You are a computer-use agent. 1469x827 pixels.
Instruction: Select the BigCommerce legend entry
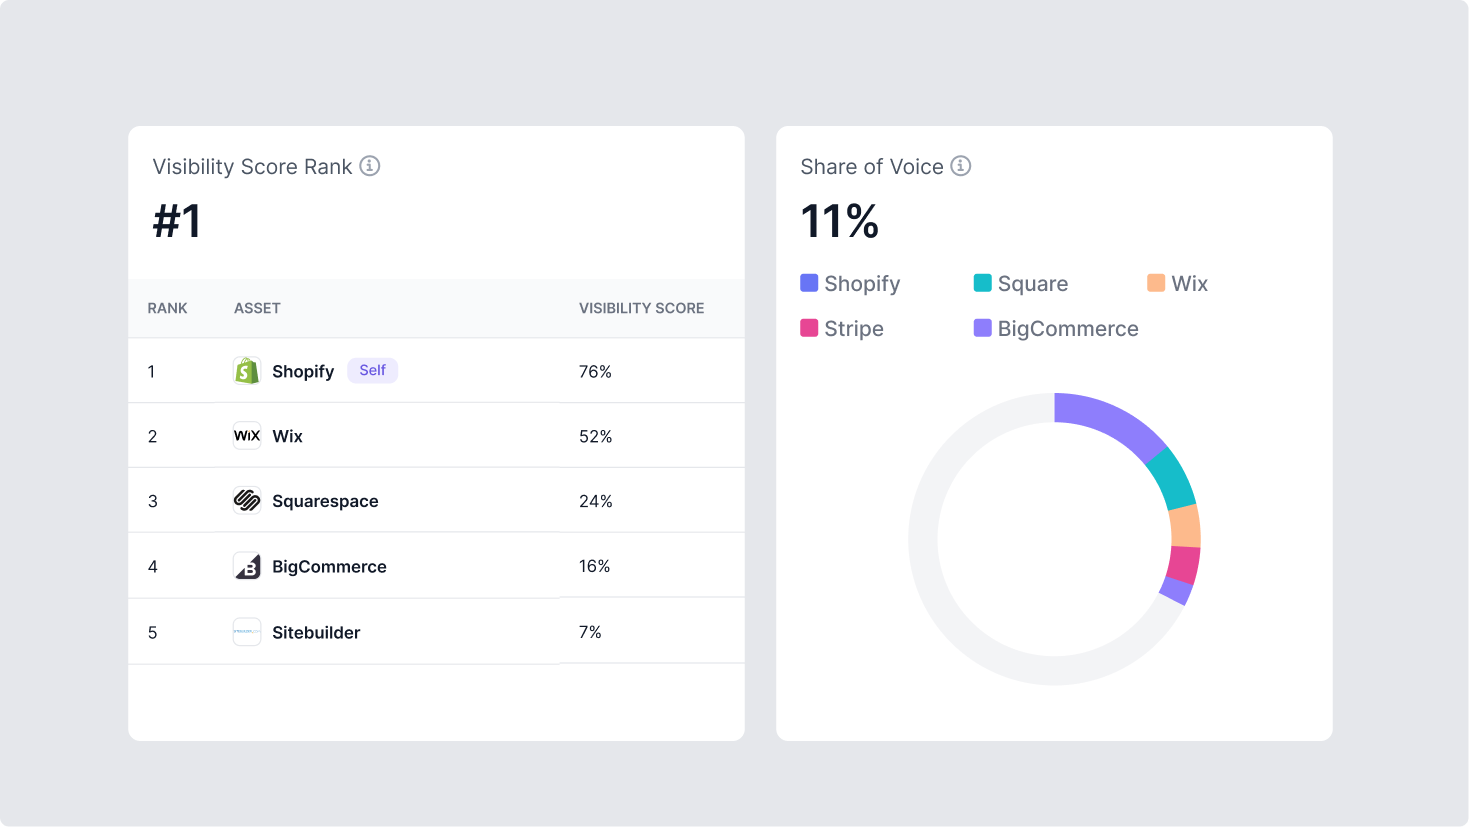click(x=1054, y=328)
